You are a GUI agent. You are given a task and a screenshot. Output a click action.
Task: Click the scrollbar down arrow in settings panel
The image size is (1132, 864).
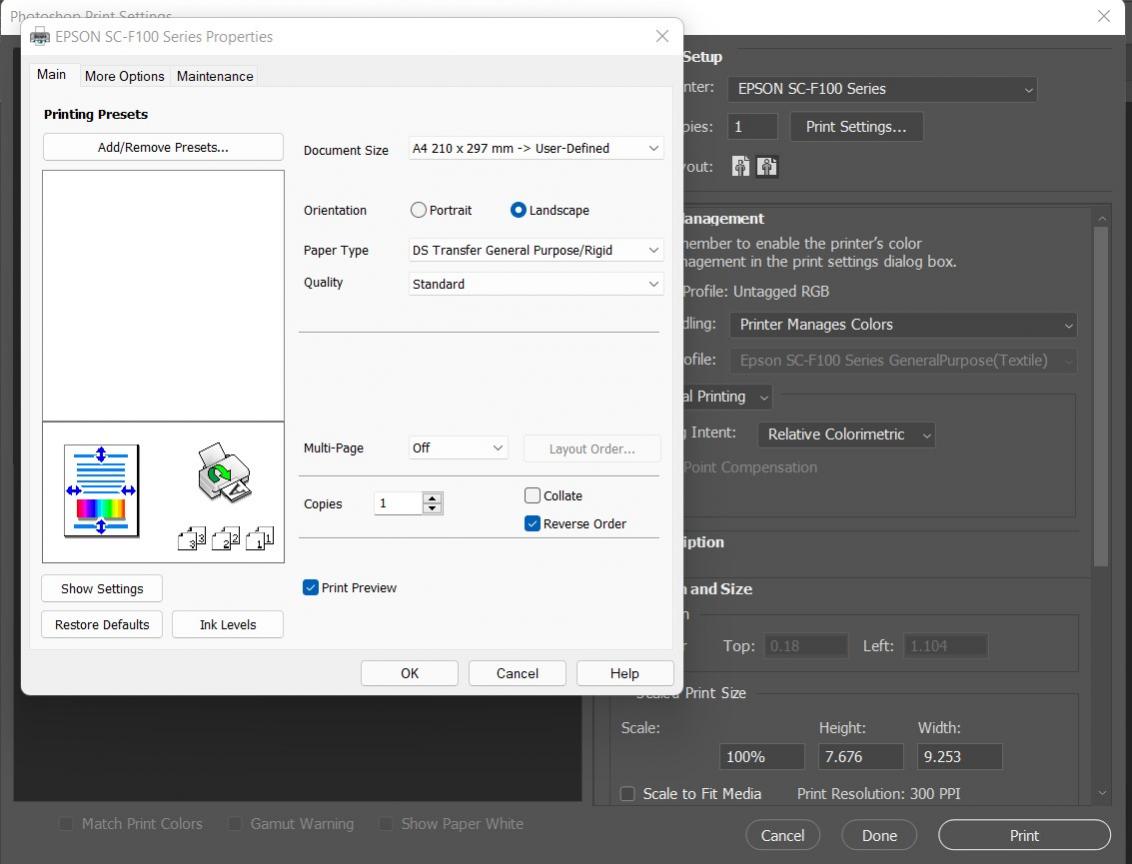click(x=1102, y=793)
